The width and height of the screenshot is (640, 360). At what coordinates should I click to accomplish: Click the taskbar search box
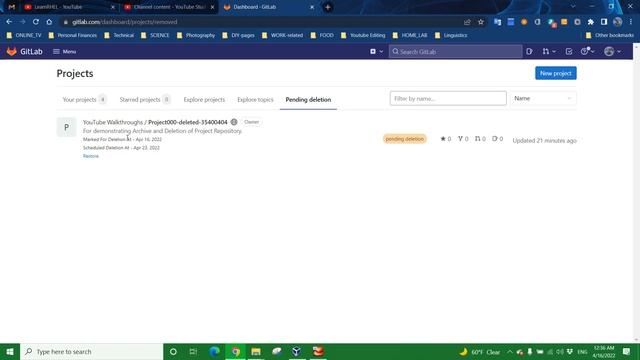point(91,351)
